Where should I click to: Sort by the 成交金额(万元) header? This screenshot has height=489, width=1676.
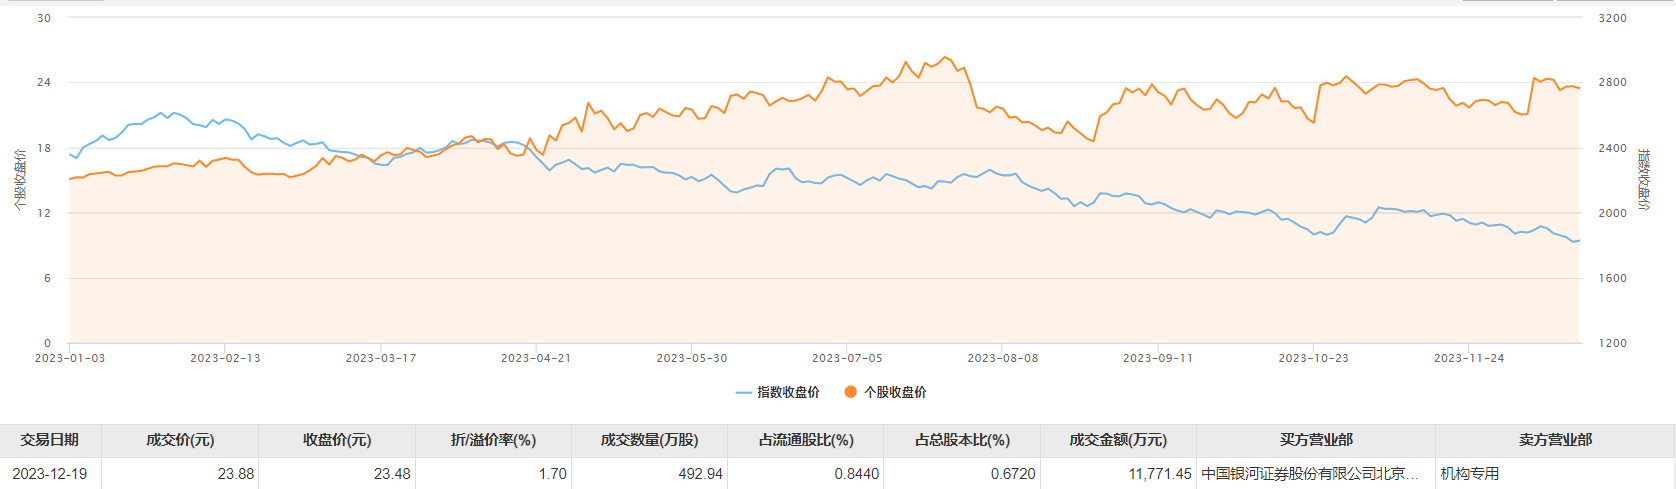click(1118, 440)
